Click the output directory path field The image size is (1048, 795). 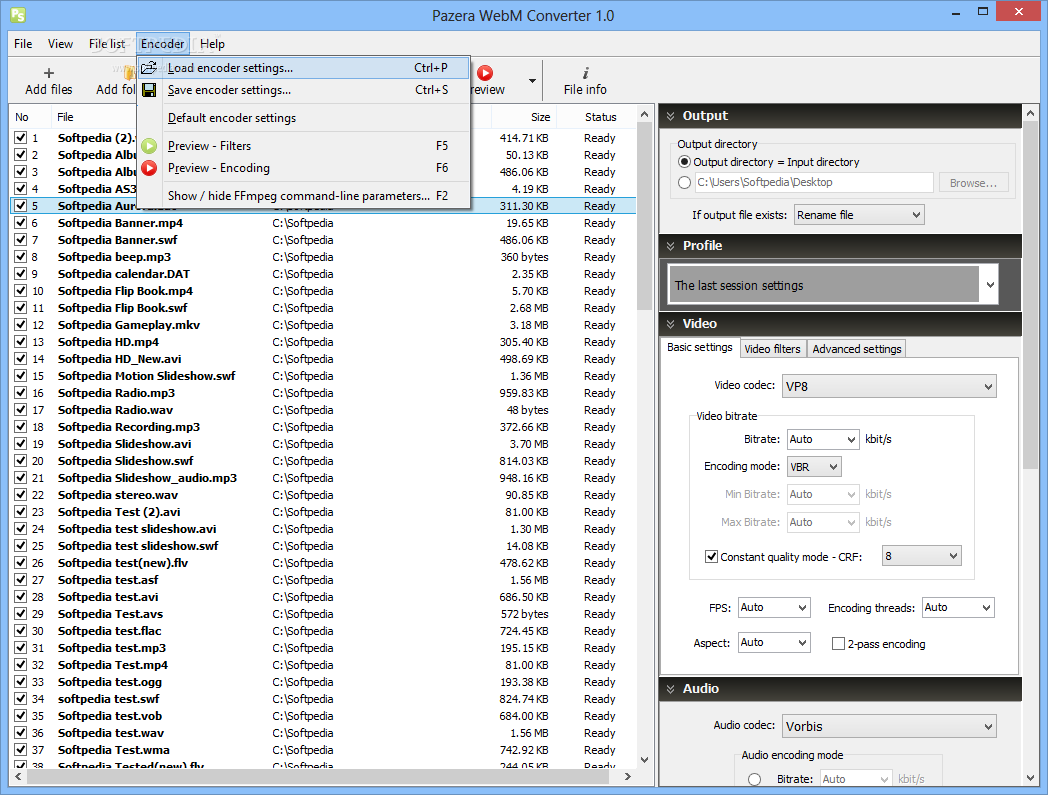tap(813, 183)
